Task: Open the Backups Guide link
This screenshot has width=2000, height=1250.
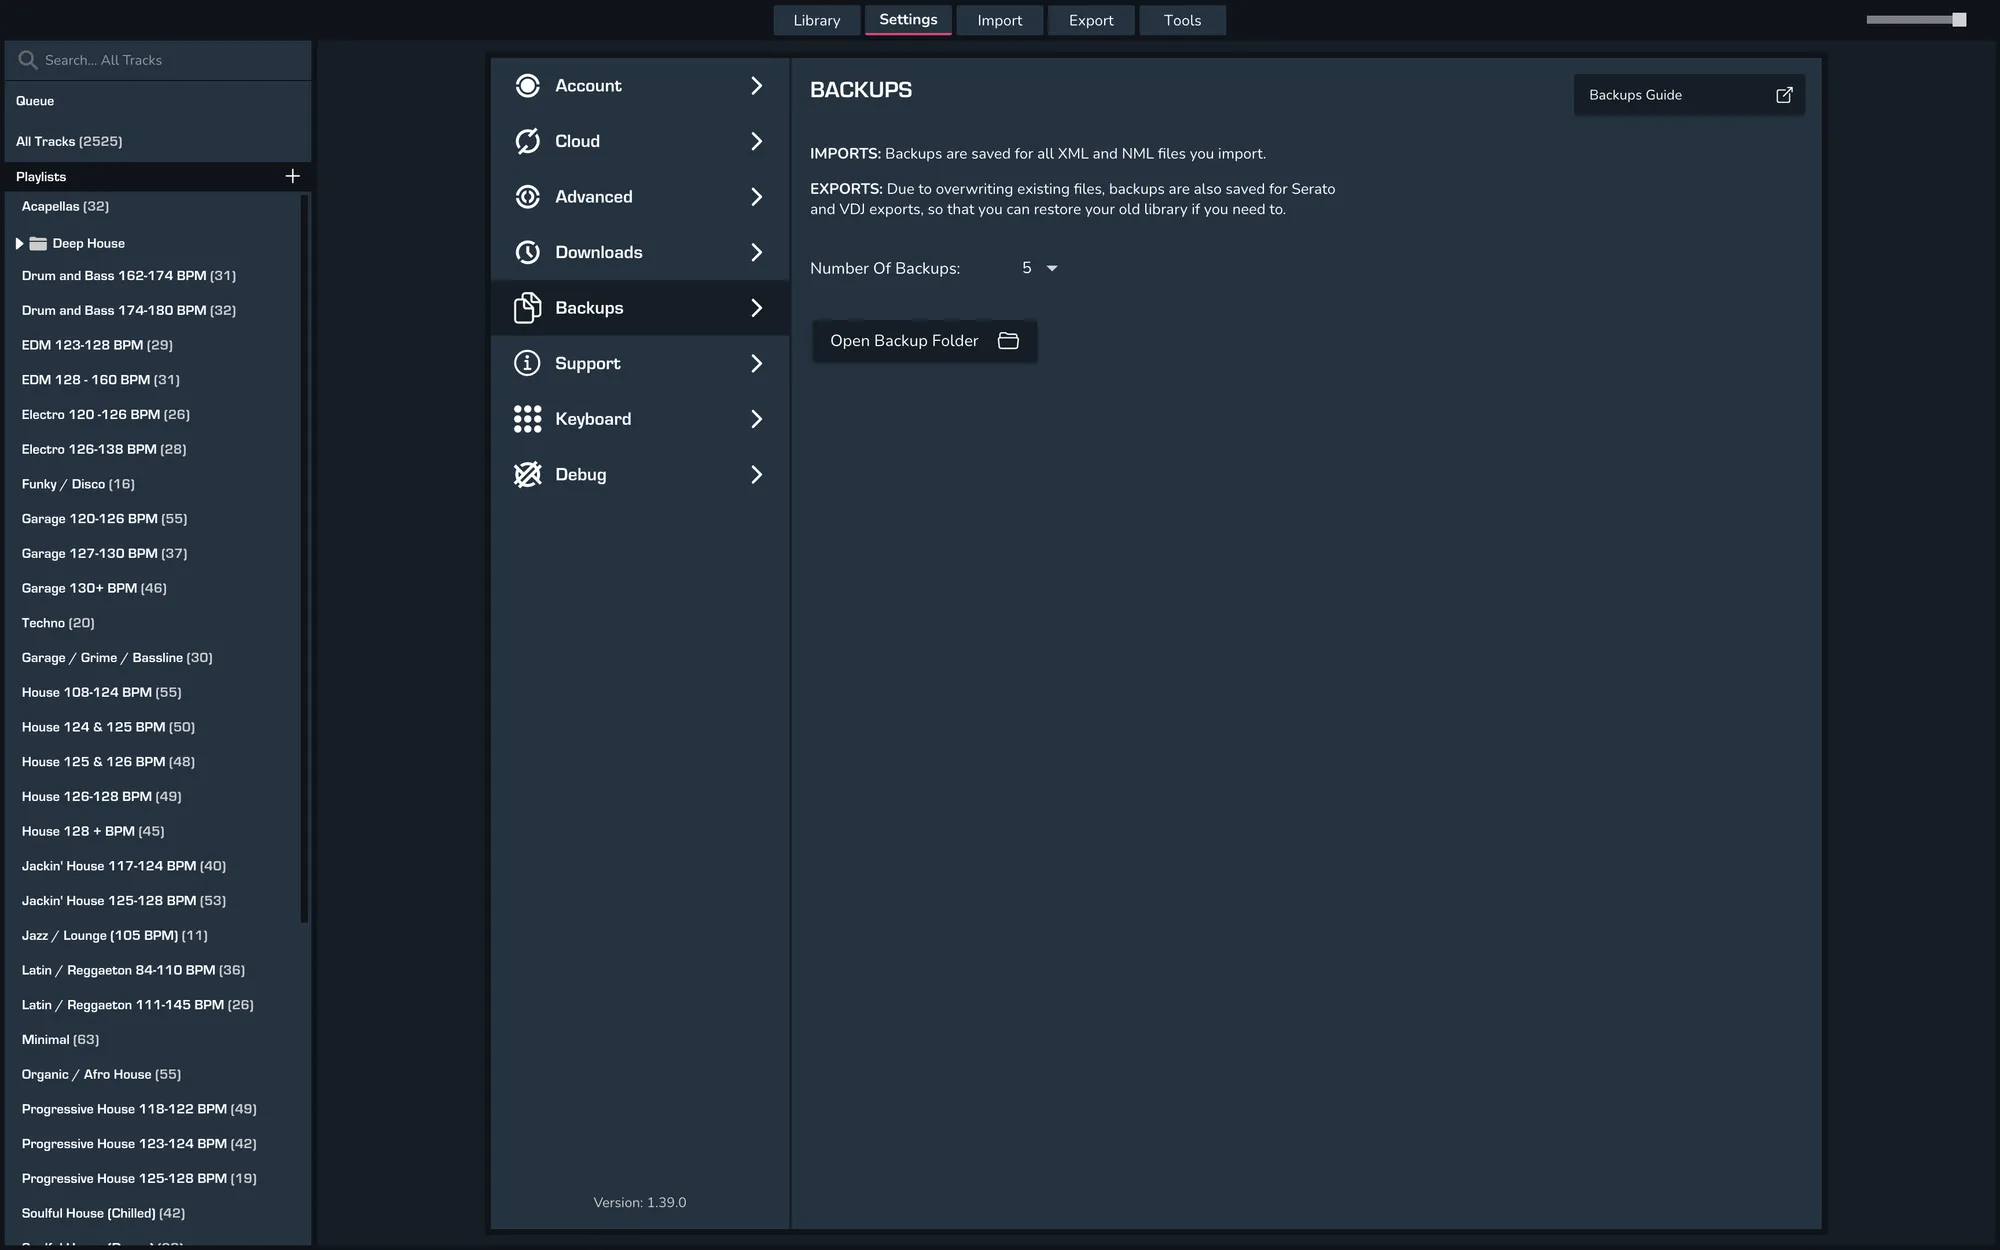Action: pyautogui.click(x=1689, y=95)
